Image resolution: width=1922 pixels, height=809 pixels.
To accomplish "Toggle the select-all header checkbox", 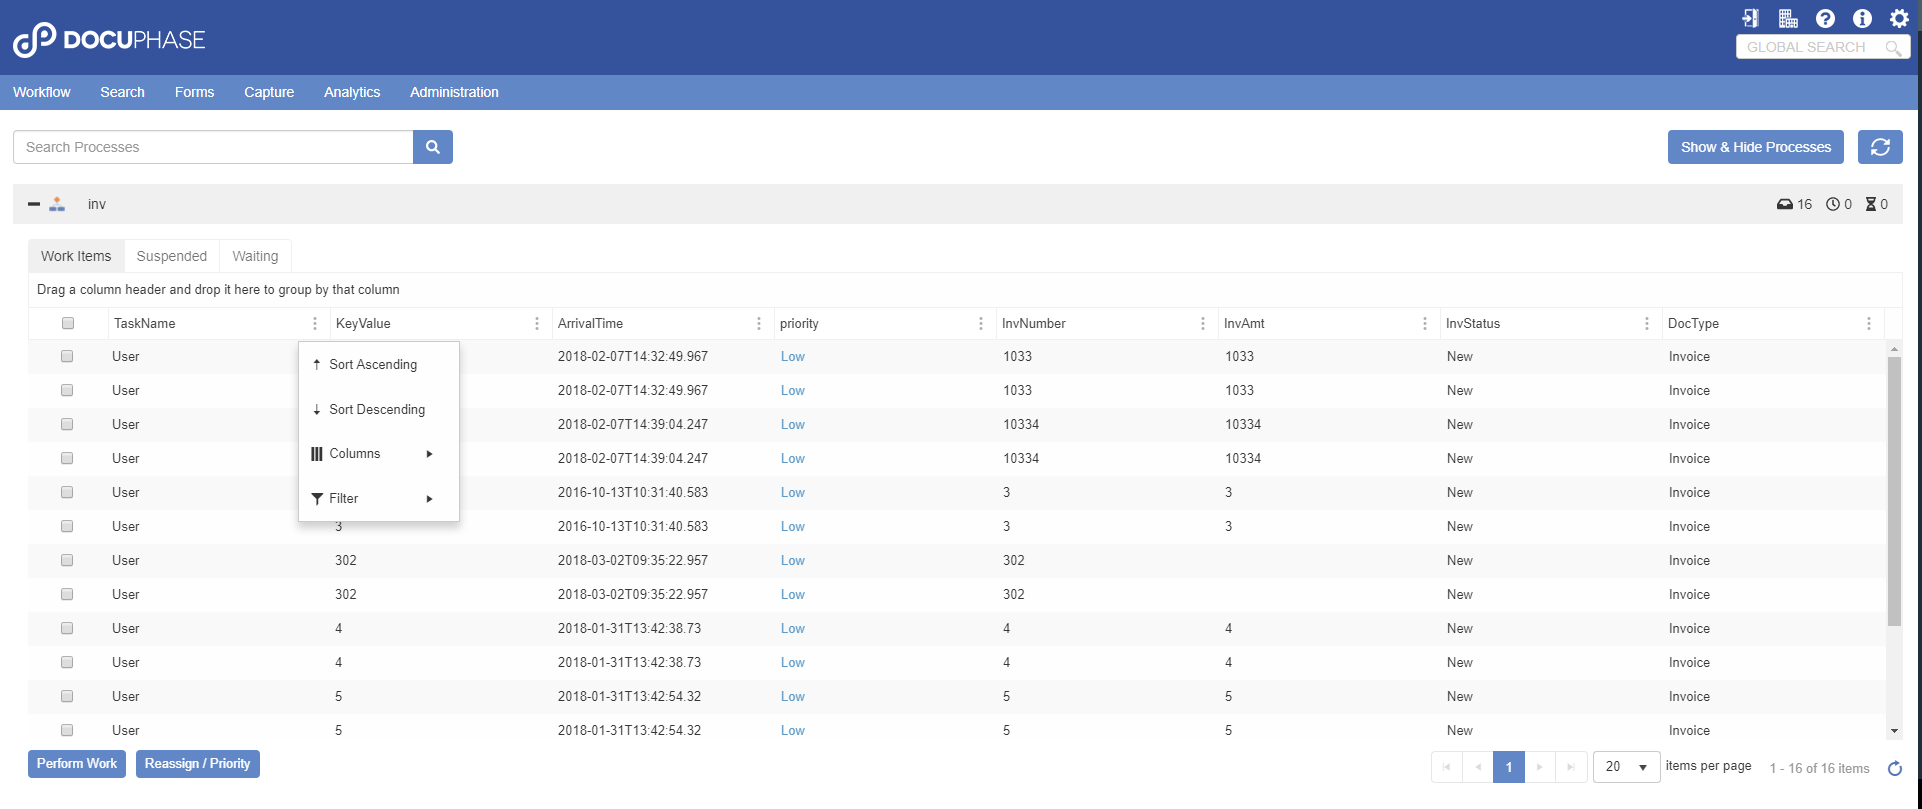I will (68, 323).
